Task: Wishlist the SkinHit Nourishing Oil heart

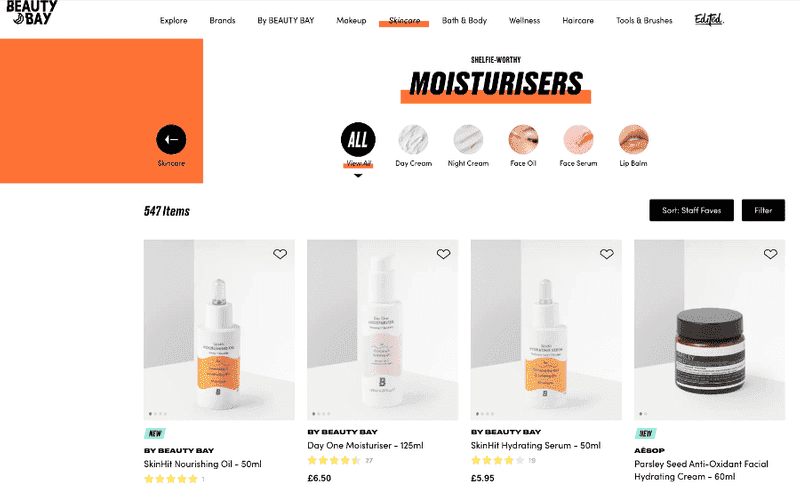Action: pos(280,254)
